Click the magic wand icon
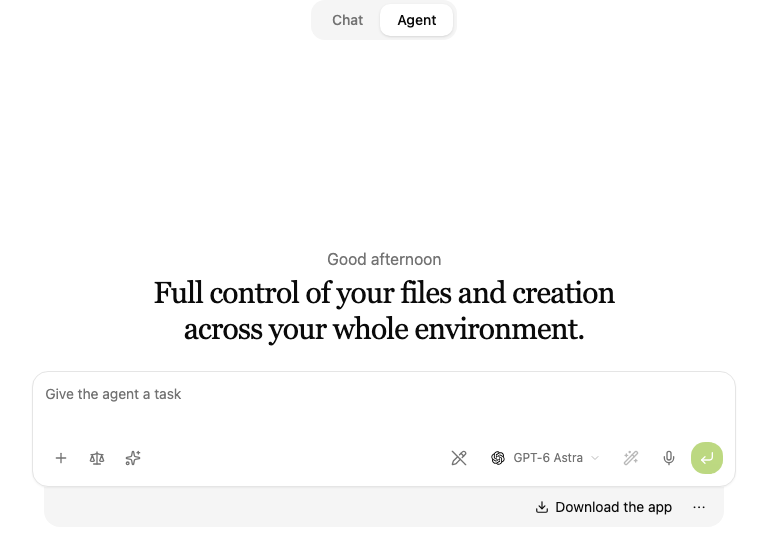 coord(631,458)
